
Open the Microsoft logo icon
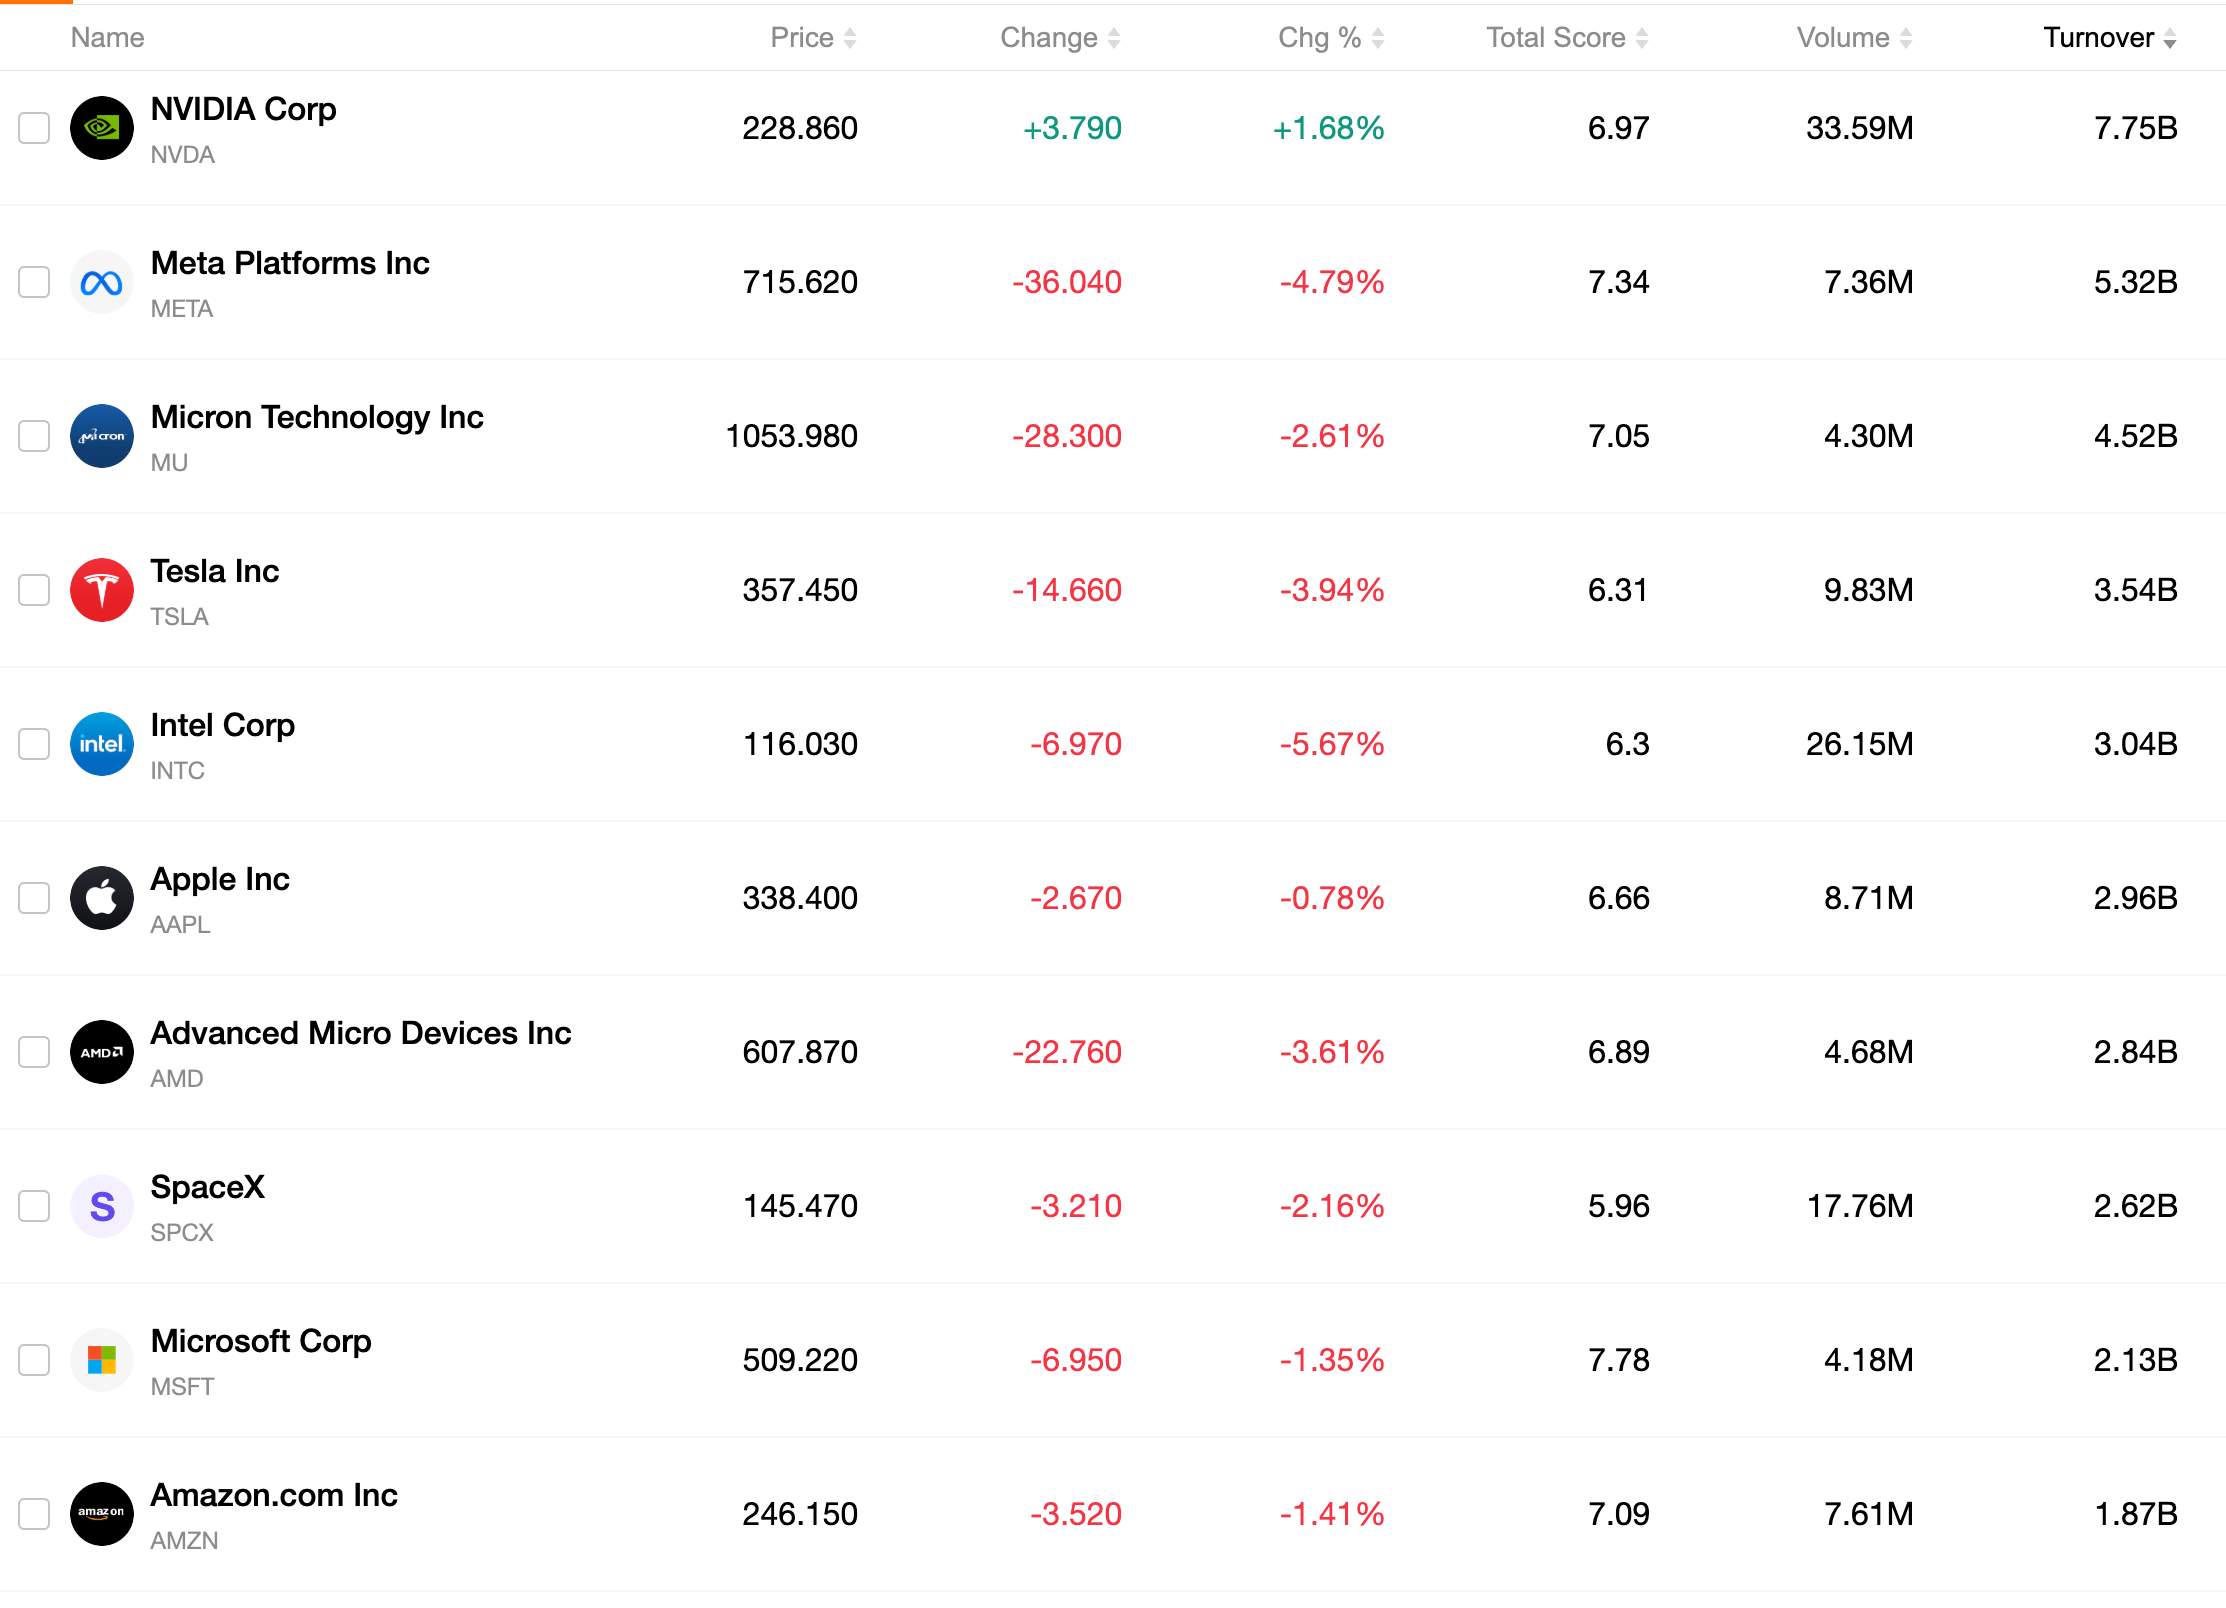(x=102, y=1360)
